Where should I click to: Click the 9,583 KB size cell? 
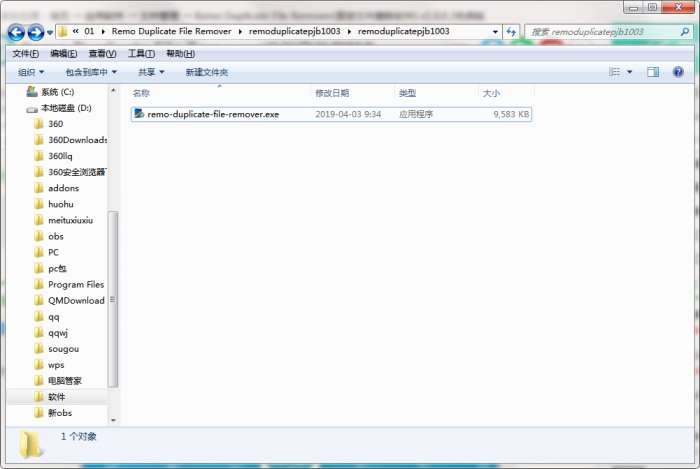[511, 114]
